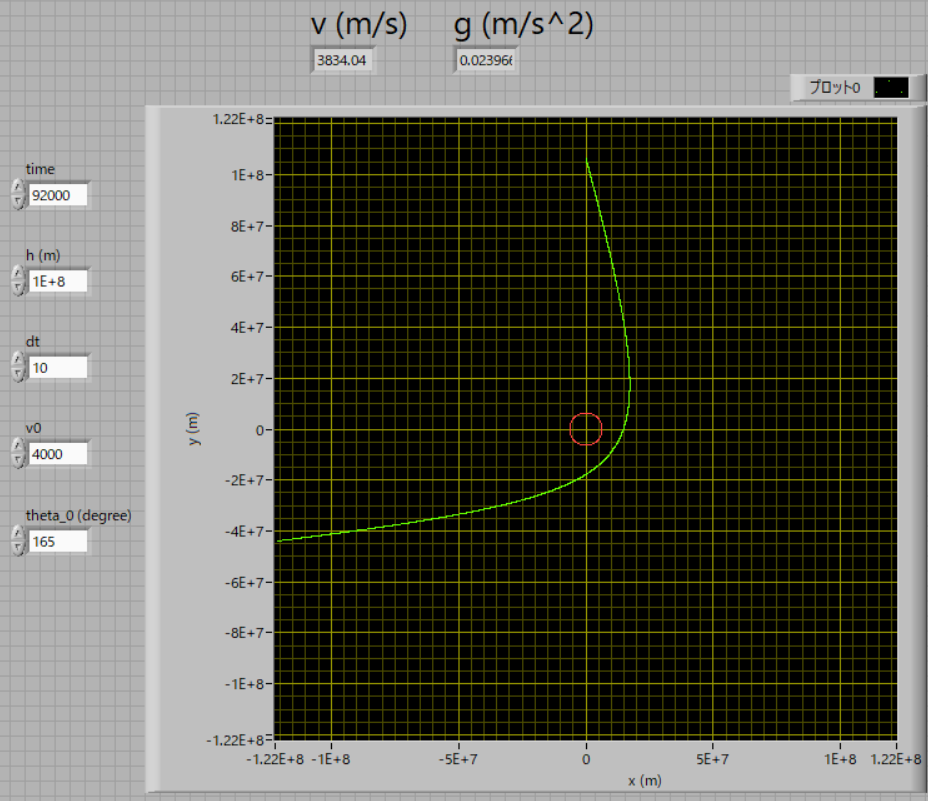
Task: Click the increment arrow for time
Action: (17, 188)
